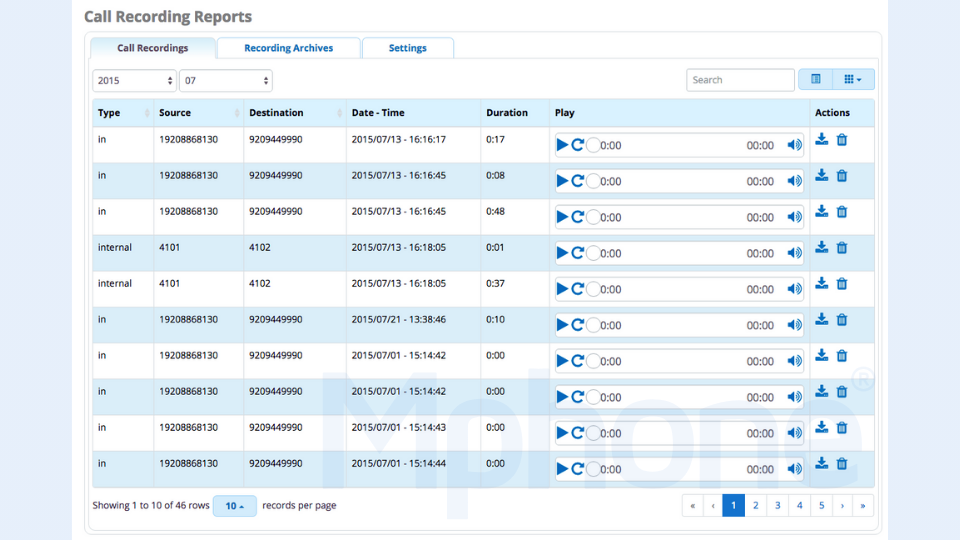
Task: Download the 16:16:17 recording
Action: (x=822, y=140)
